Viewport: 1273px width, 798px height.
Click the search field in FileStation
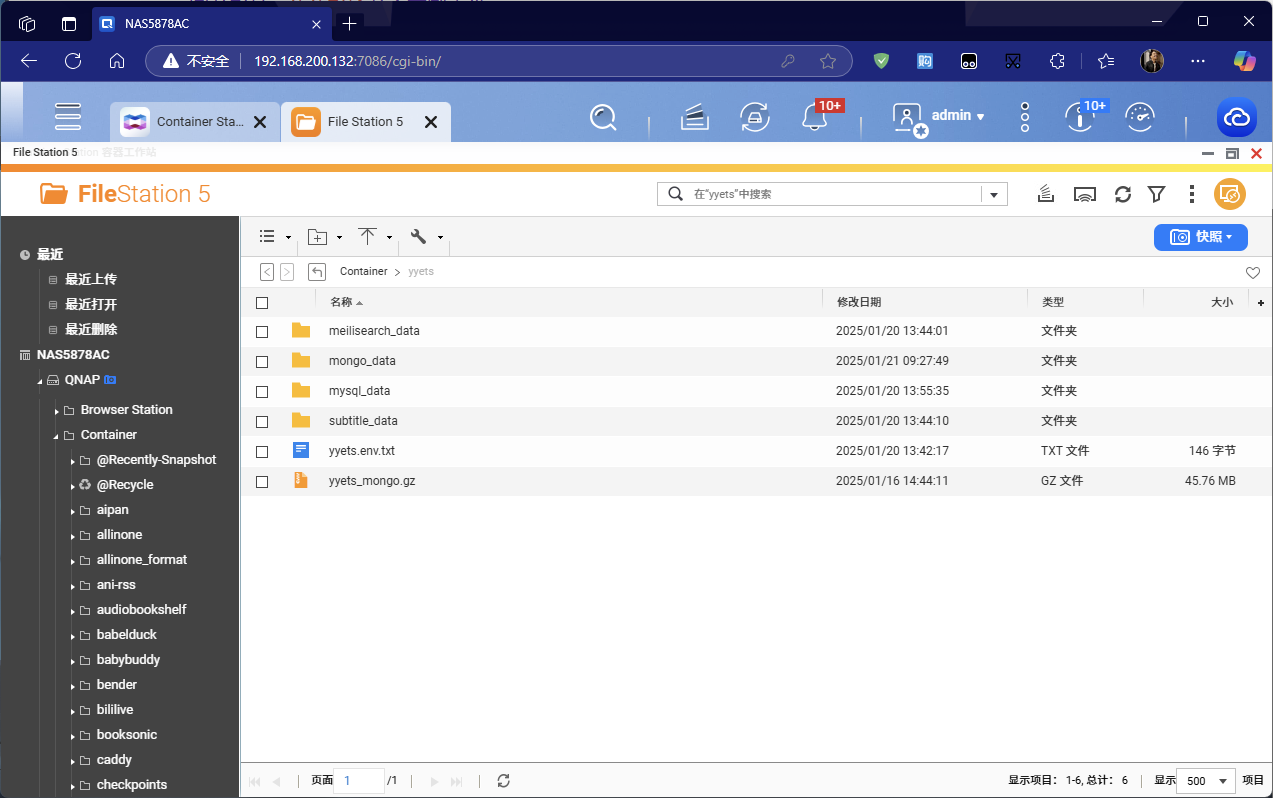pos(830,194)
